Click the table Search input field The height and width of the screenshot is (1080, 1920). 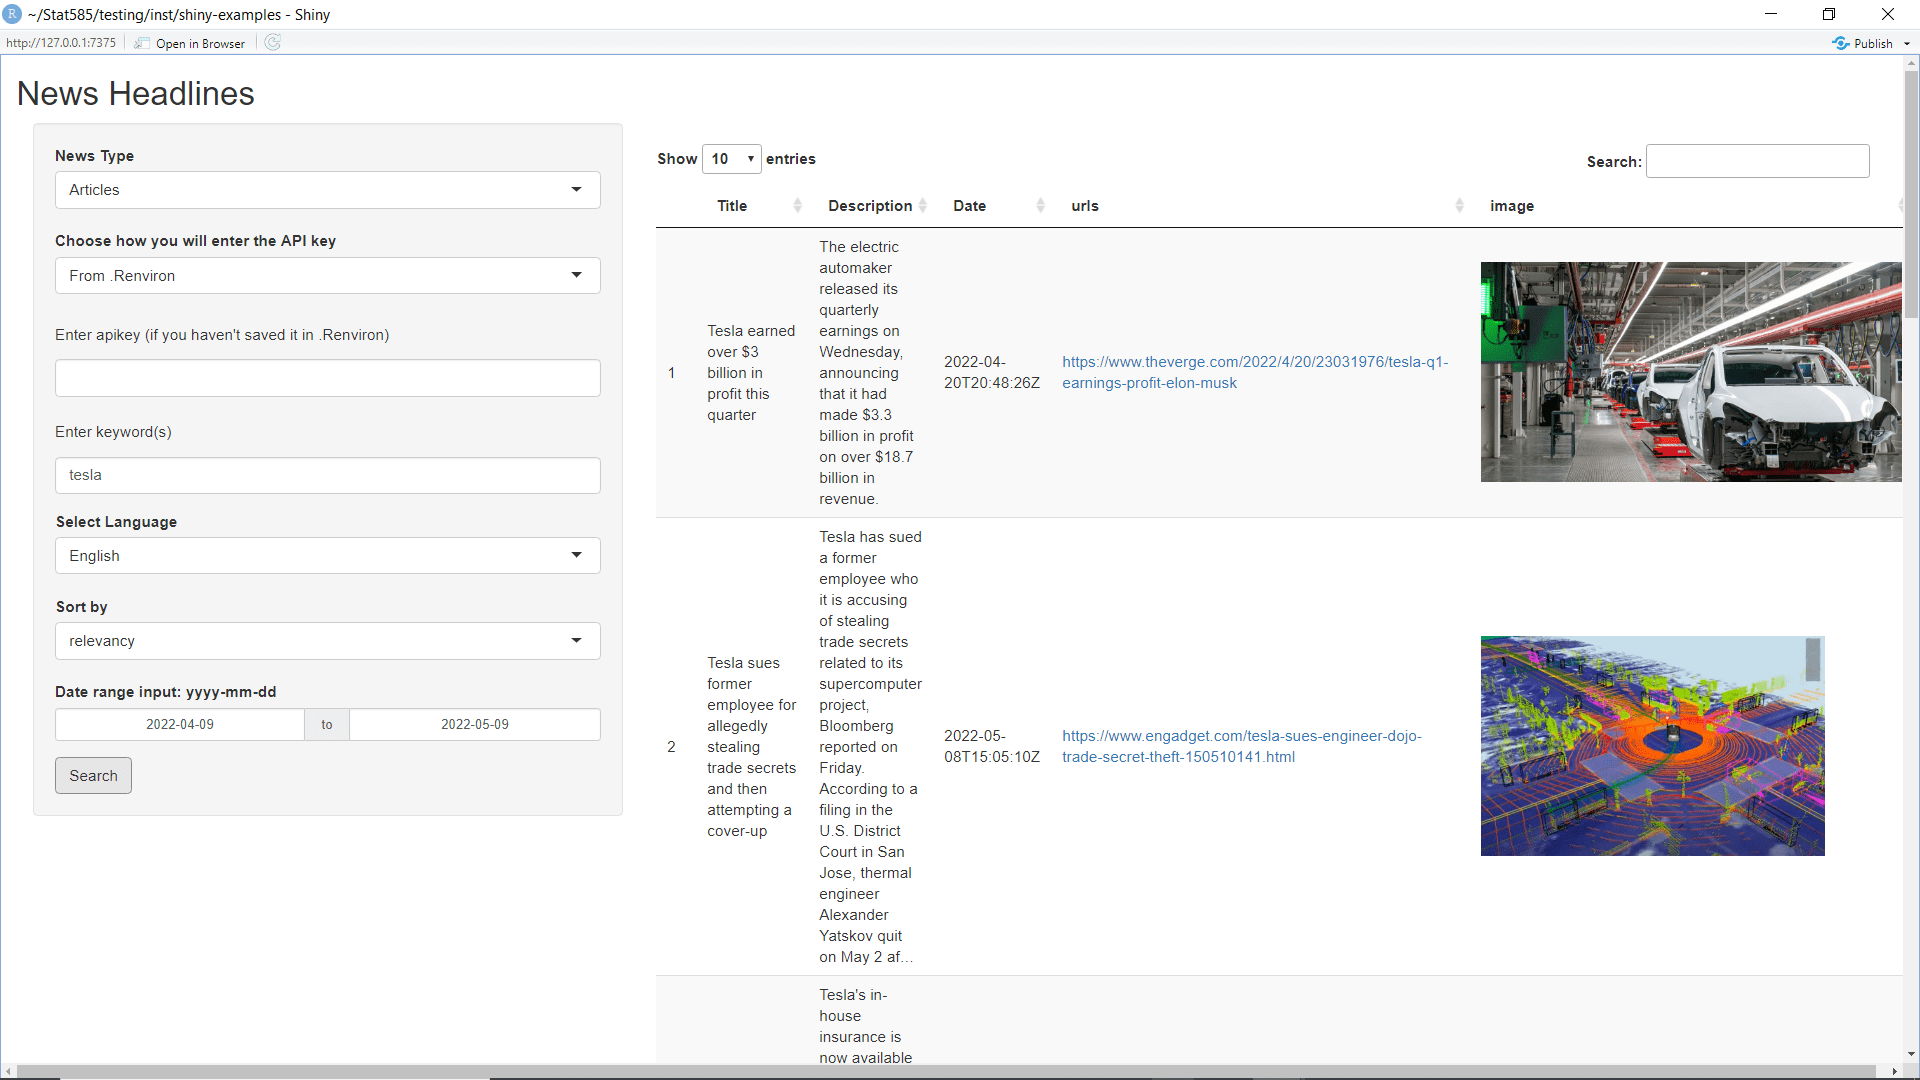1757,161
